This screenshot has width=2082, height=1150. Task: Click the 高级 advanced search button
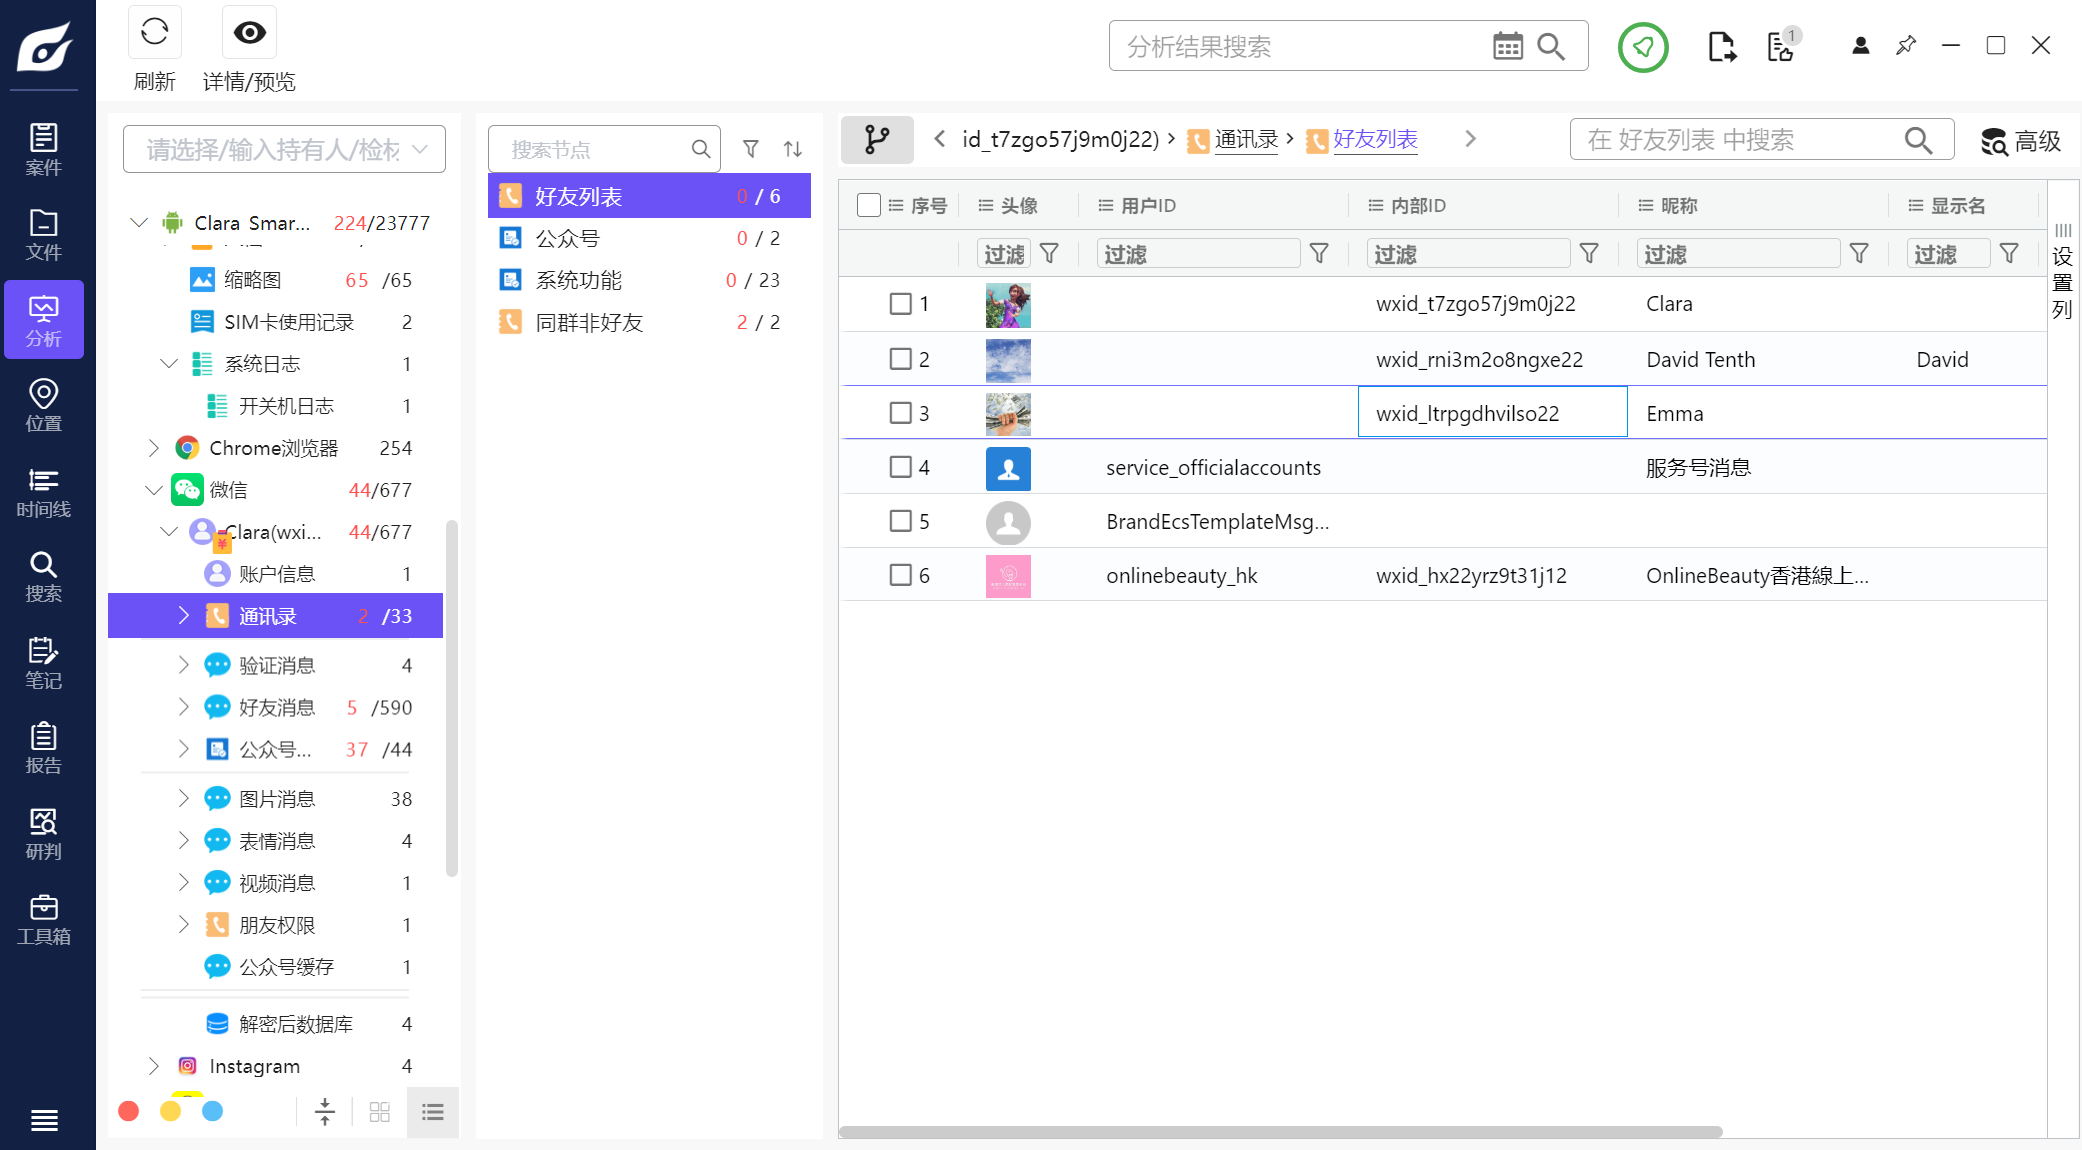point(2021,141)
